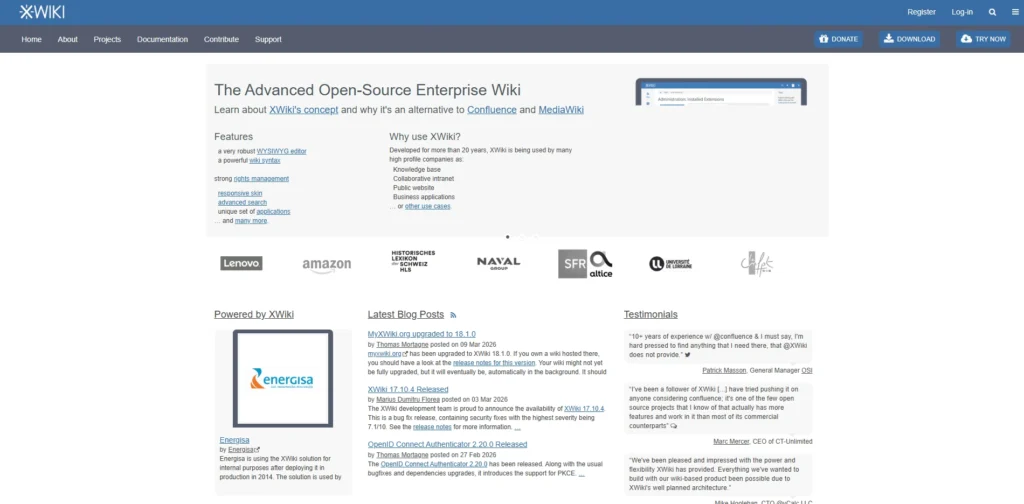Open the MyXWiki.org upgraded to 18.1.0 post

click(421, 334)
